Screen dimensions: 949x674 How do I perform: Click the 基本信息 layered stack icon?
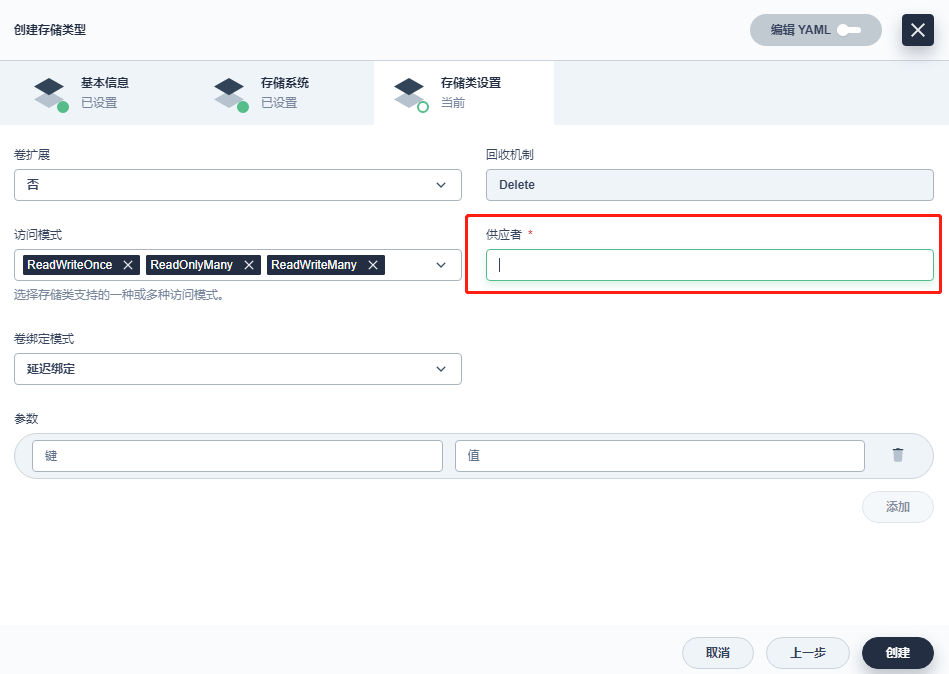[x=50, y=94]
